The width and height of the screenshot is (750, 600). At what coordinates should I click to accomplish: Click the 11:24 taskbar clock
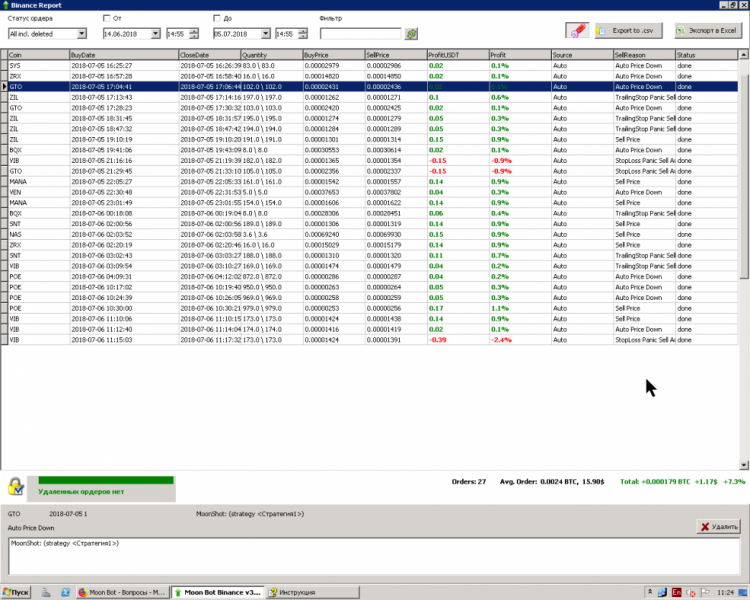pos(726,592)
